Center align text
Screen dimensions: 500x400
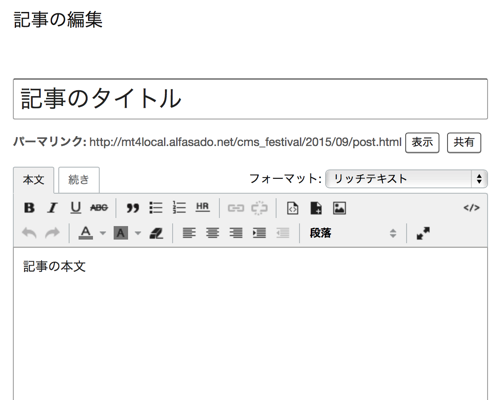[212, 233]
